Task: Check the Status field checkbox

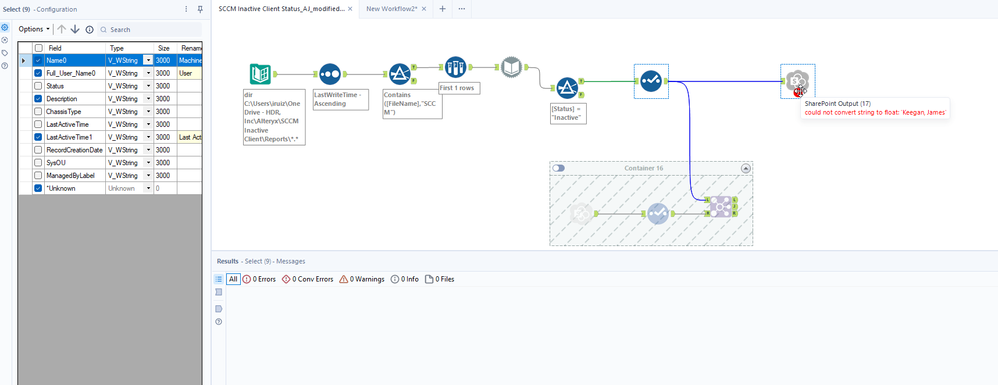Action: coord(38,86)
